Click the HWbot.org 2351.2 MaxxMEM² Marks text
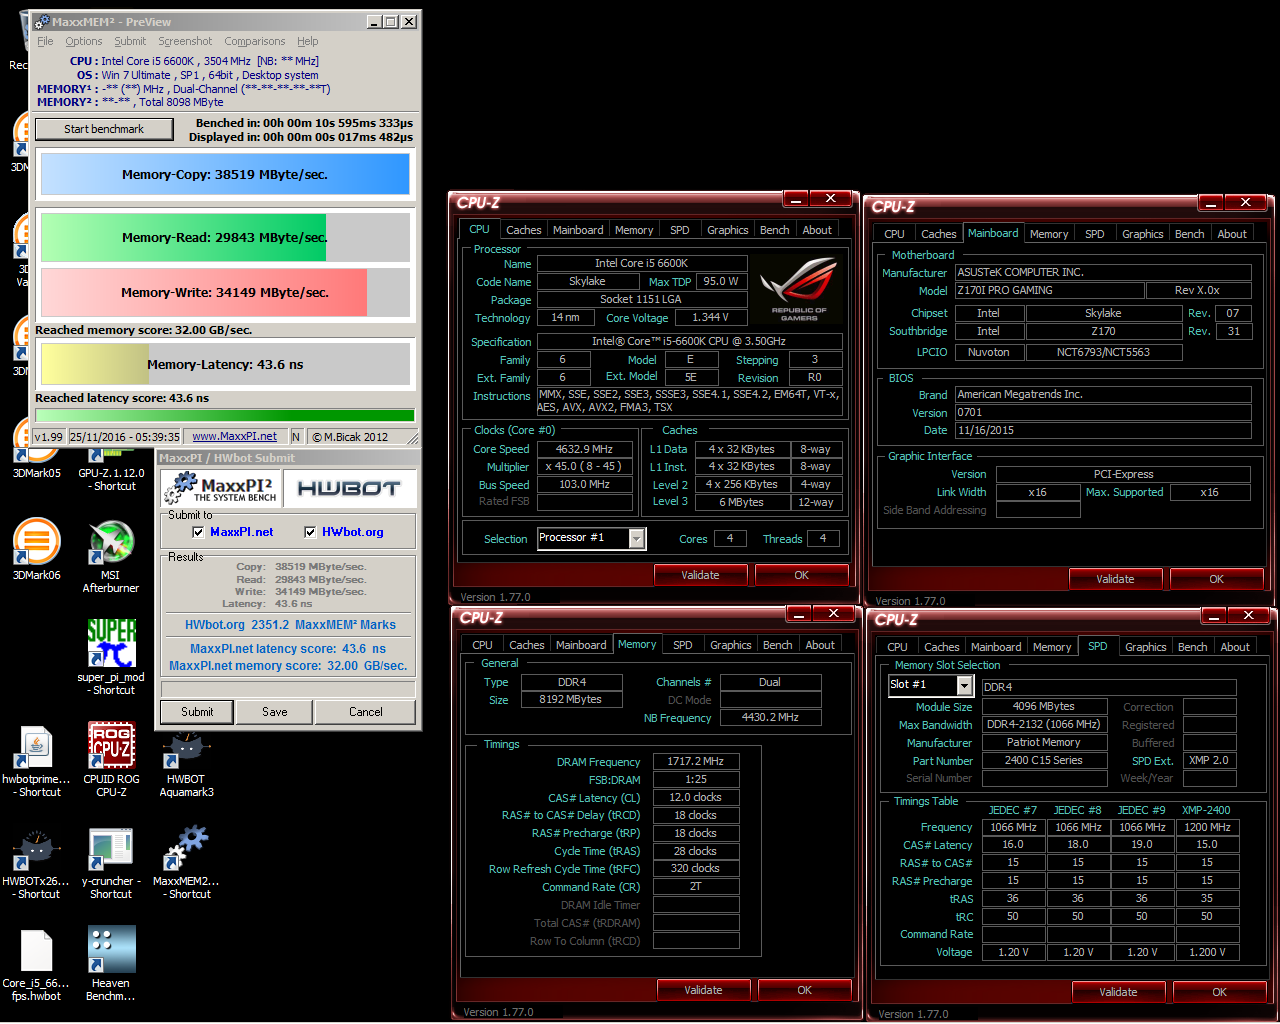This screenshot has height=1024, width=1280. pyautogui.click(x=290, y=625)
